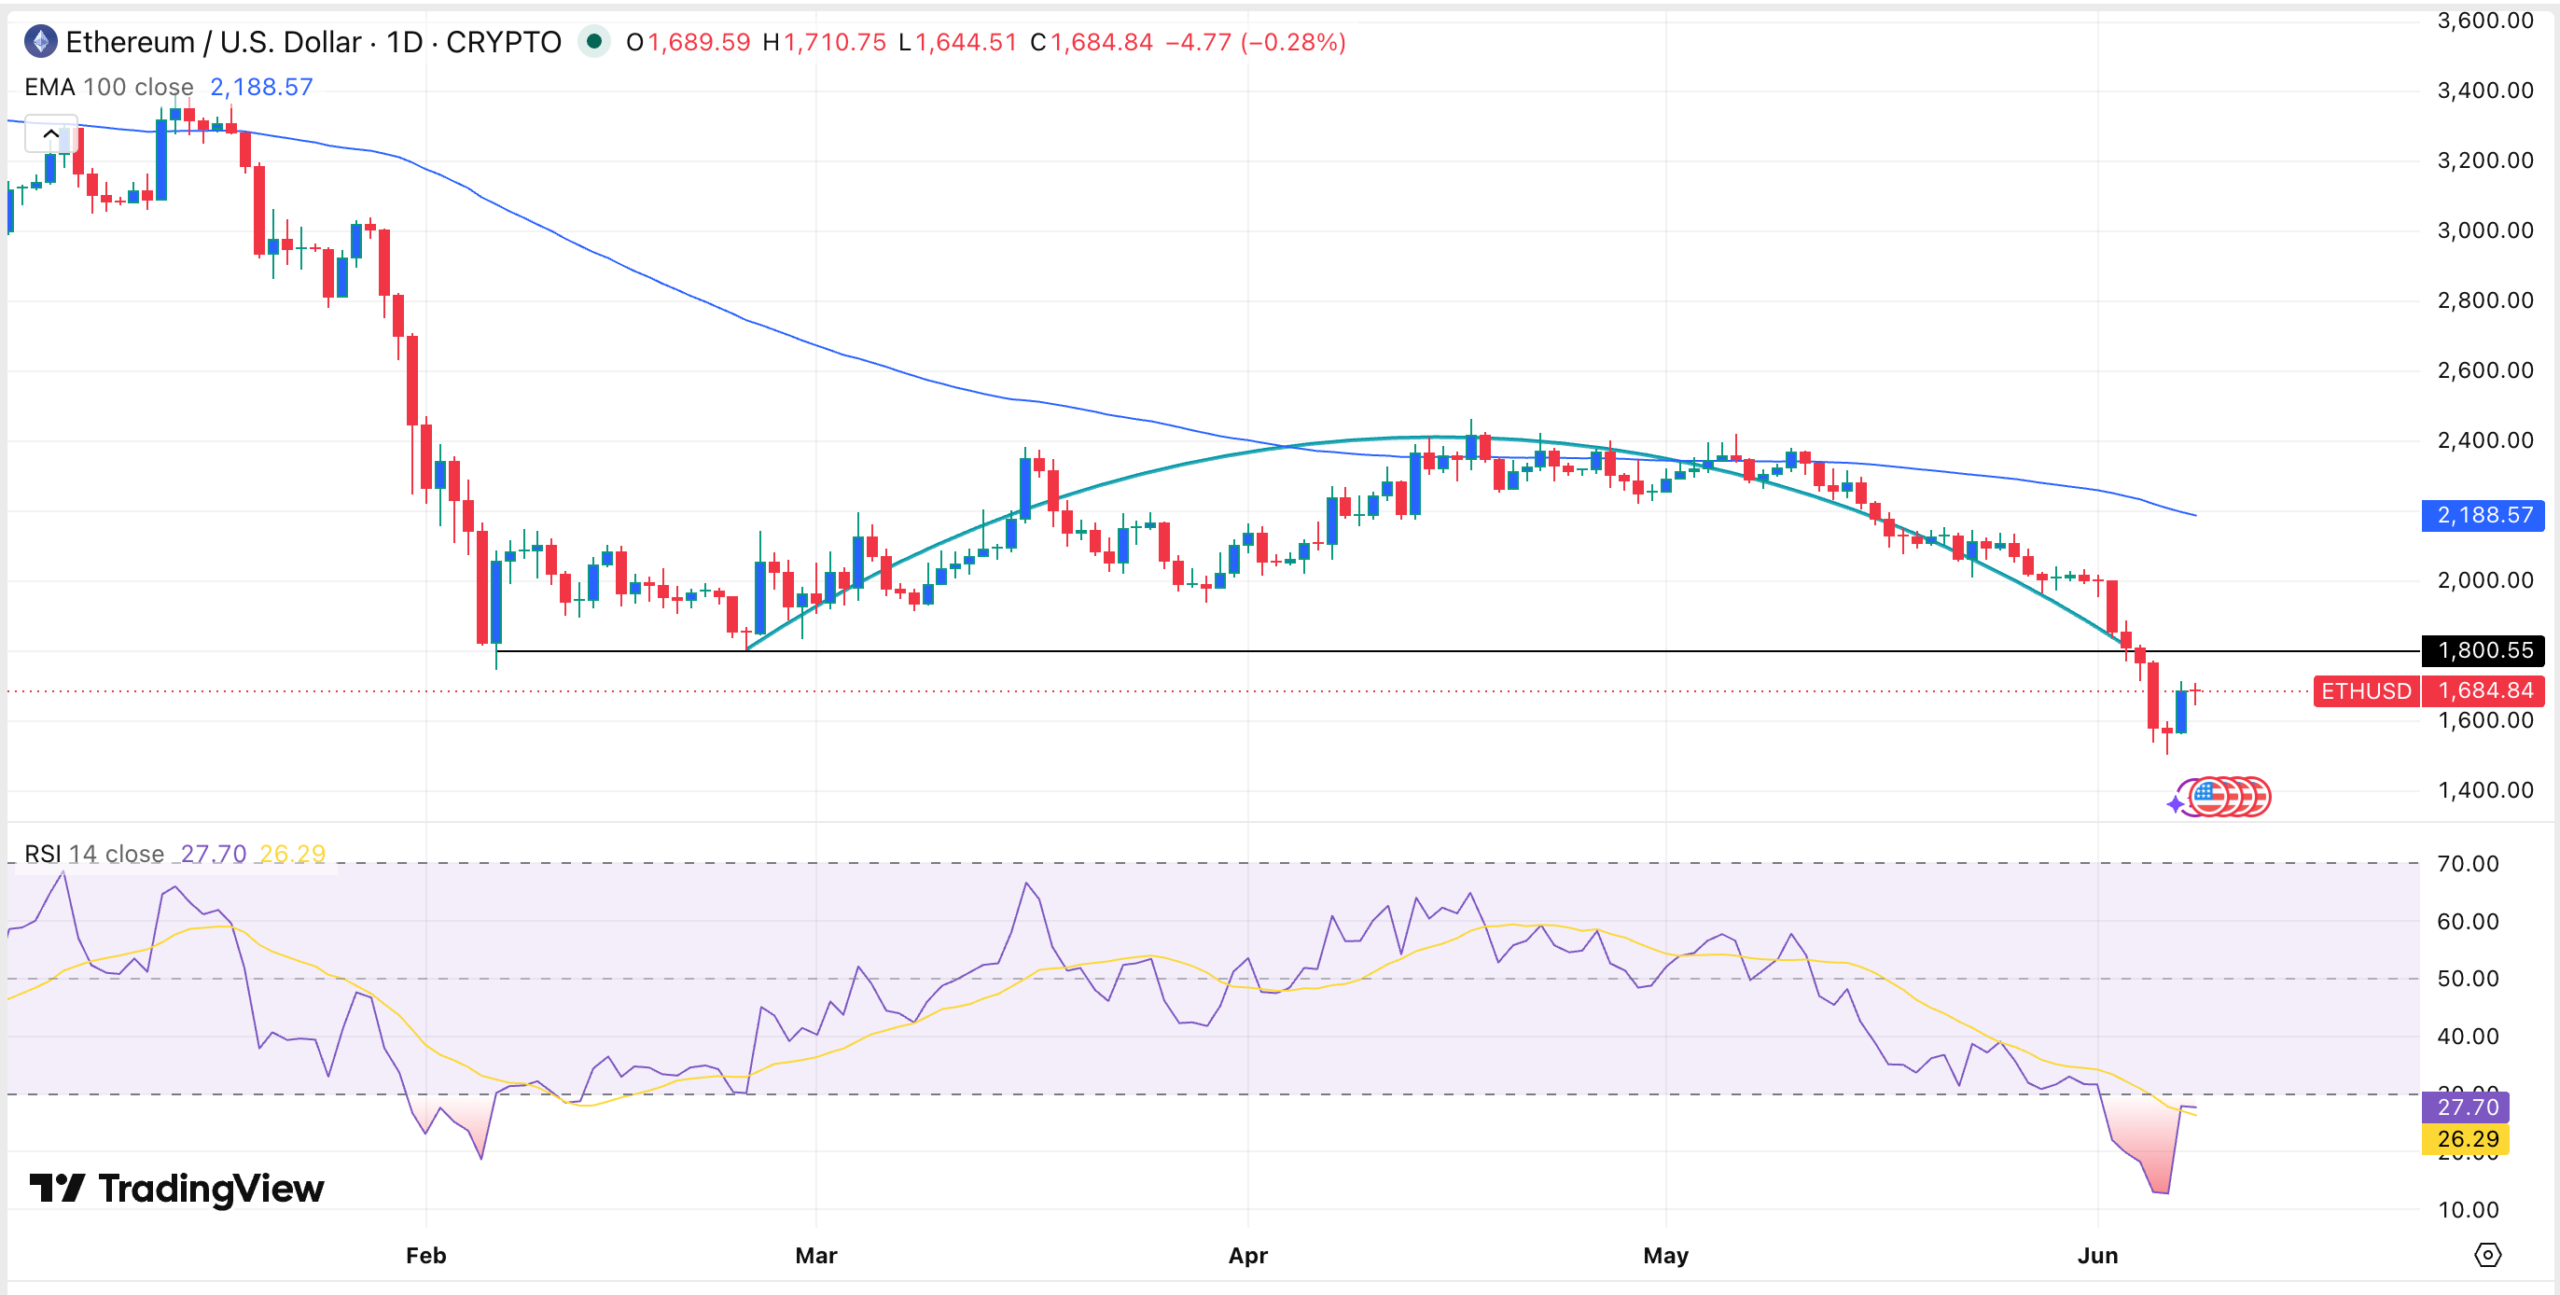
Task: Click the Mar date axis label
Action: point(816,1255)
